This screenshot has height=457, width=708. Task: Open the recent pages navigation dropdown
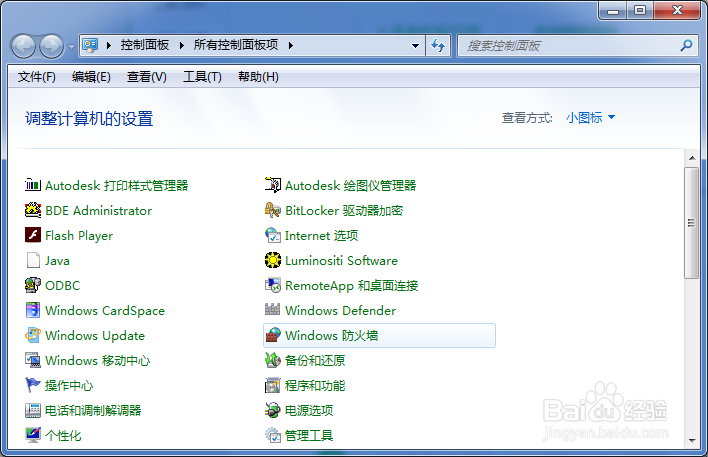[x=71, y=47]
